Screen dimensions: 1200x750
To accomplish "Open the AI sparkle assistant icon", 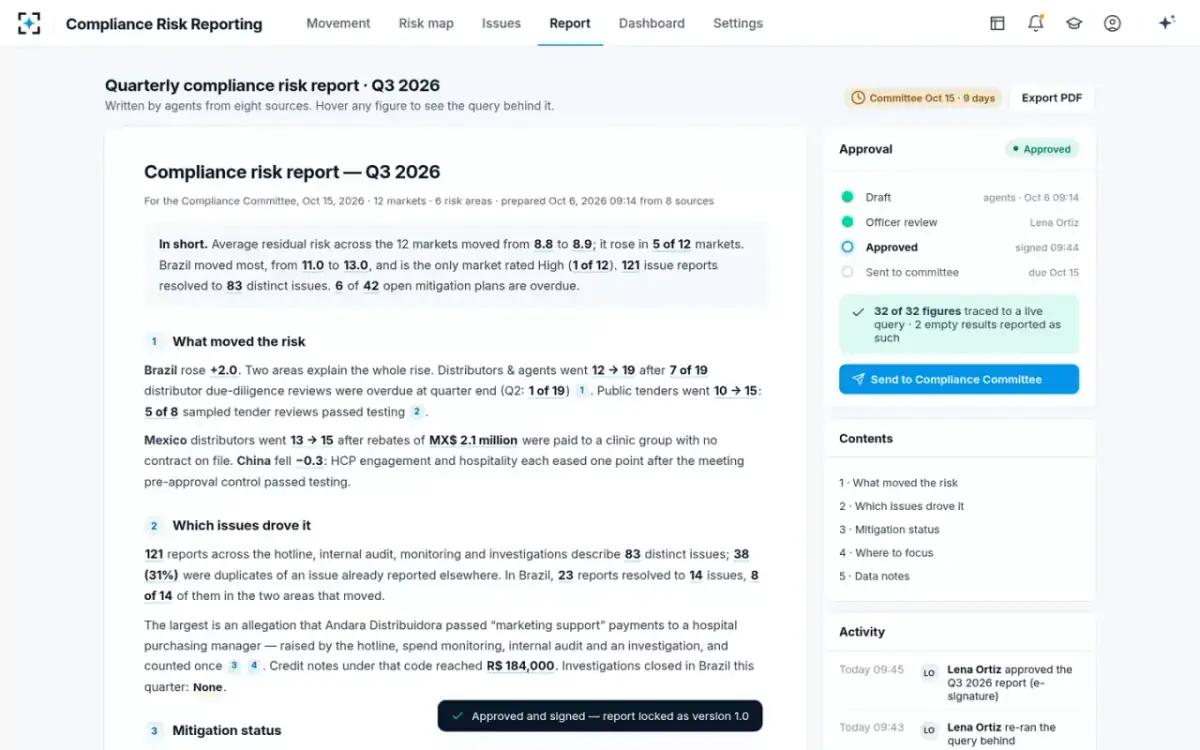I will coord(1166,23).
